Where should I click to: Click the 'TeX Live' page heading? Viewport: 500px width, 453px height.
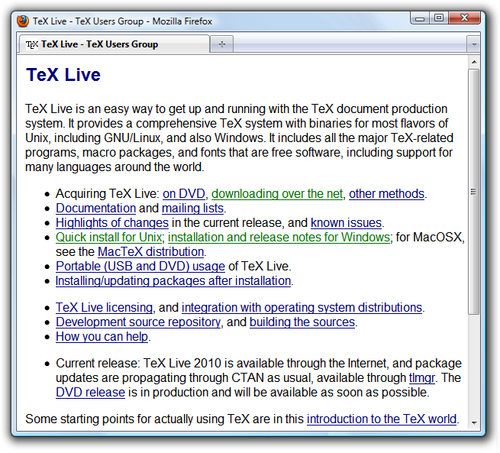point(63,75)
